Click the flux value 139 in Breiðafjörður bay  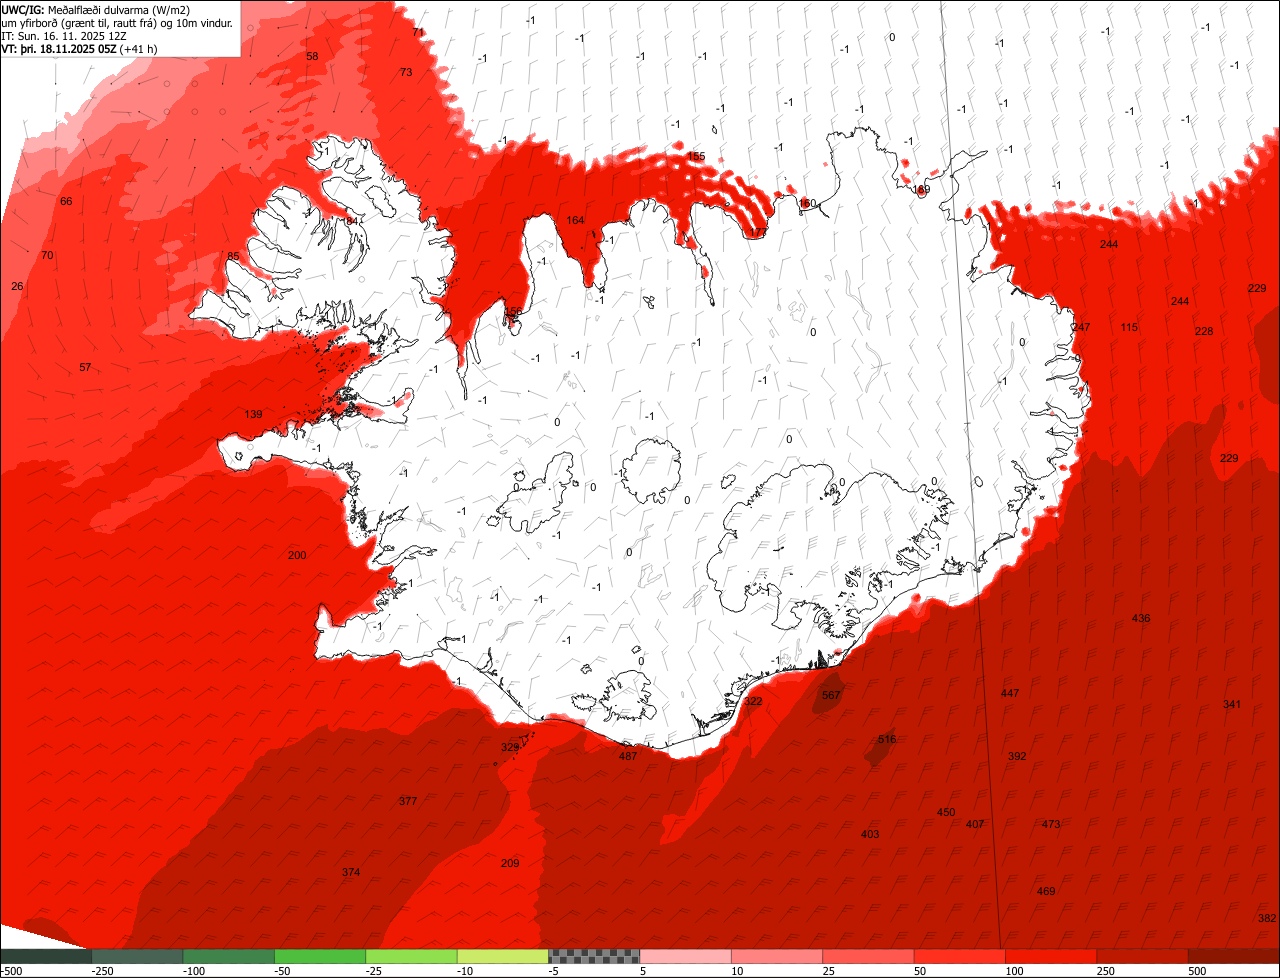253,414
